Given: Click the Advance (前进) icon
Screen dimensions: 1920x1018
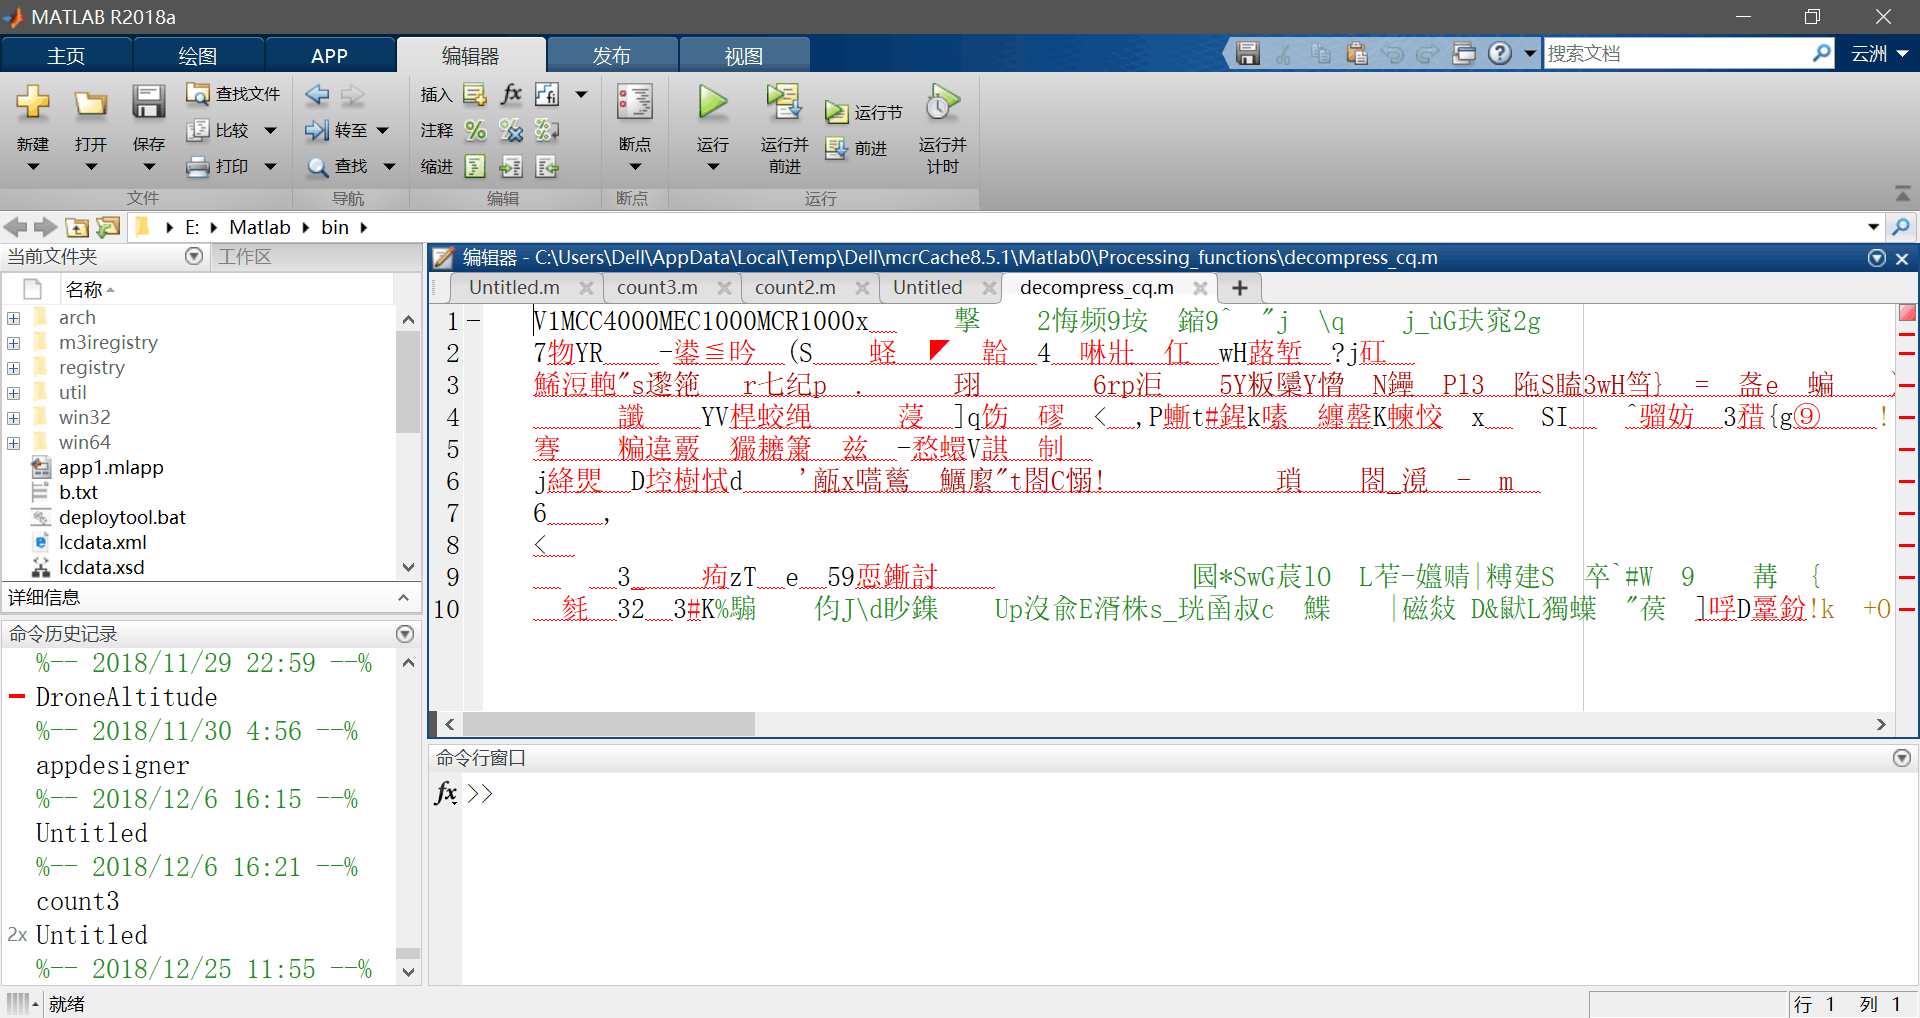Looking at the screenshot, I should point(836,148).
